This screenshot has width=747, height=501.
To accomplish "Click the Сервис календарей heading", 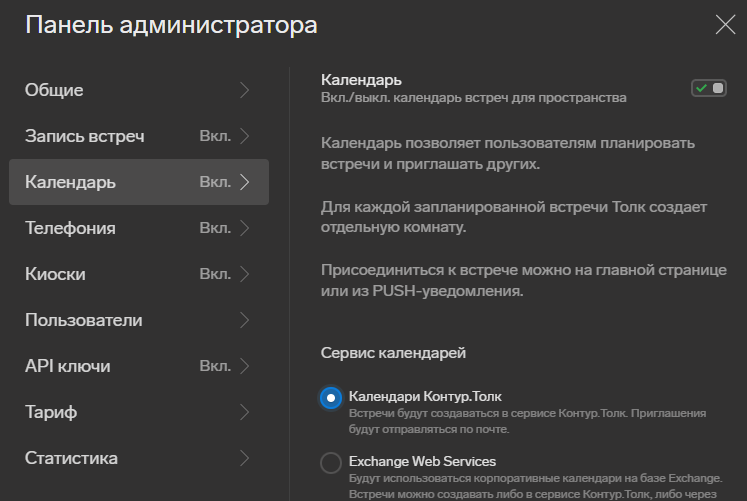I will click(x=393, y=353).
